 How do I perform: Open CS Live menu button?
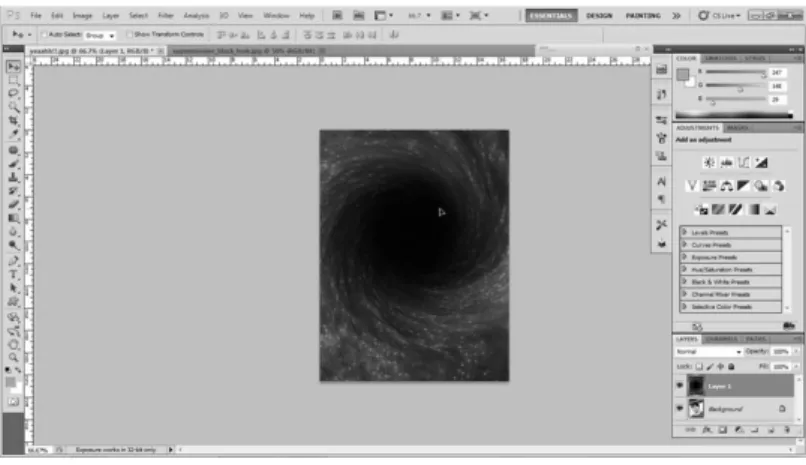(x=720, y=15)
